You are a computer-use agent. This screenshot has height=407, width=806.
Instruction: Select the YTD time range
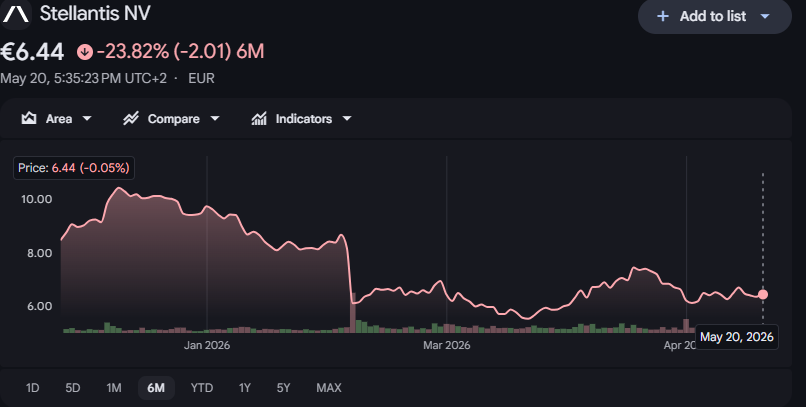[202, 388]
